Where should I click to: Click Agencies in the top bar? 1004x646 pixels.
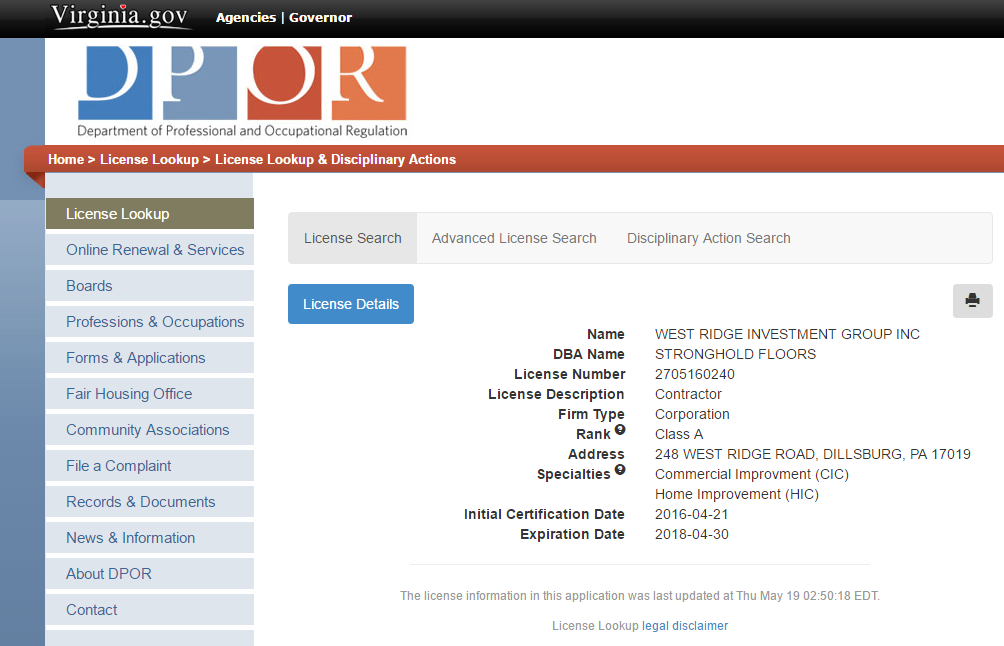pos(246,17)
